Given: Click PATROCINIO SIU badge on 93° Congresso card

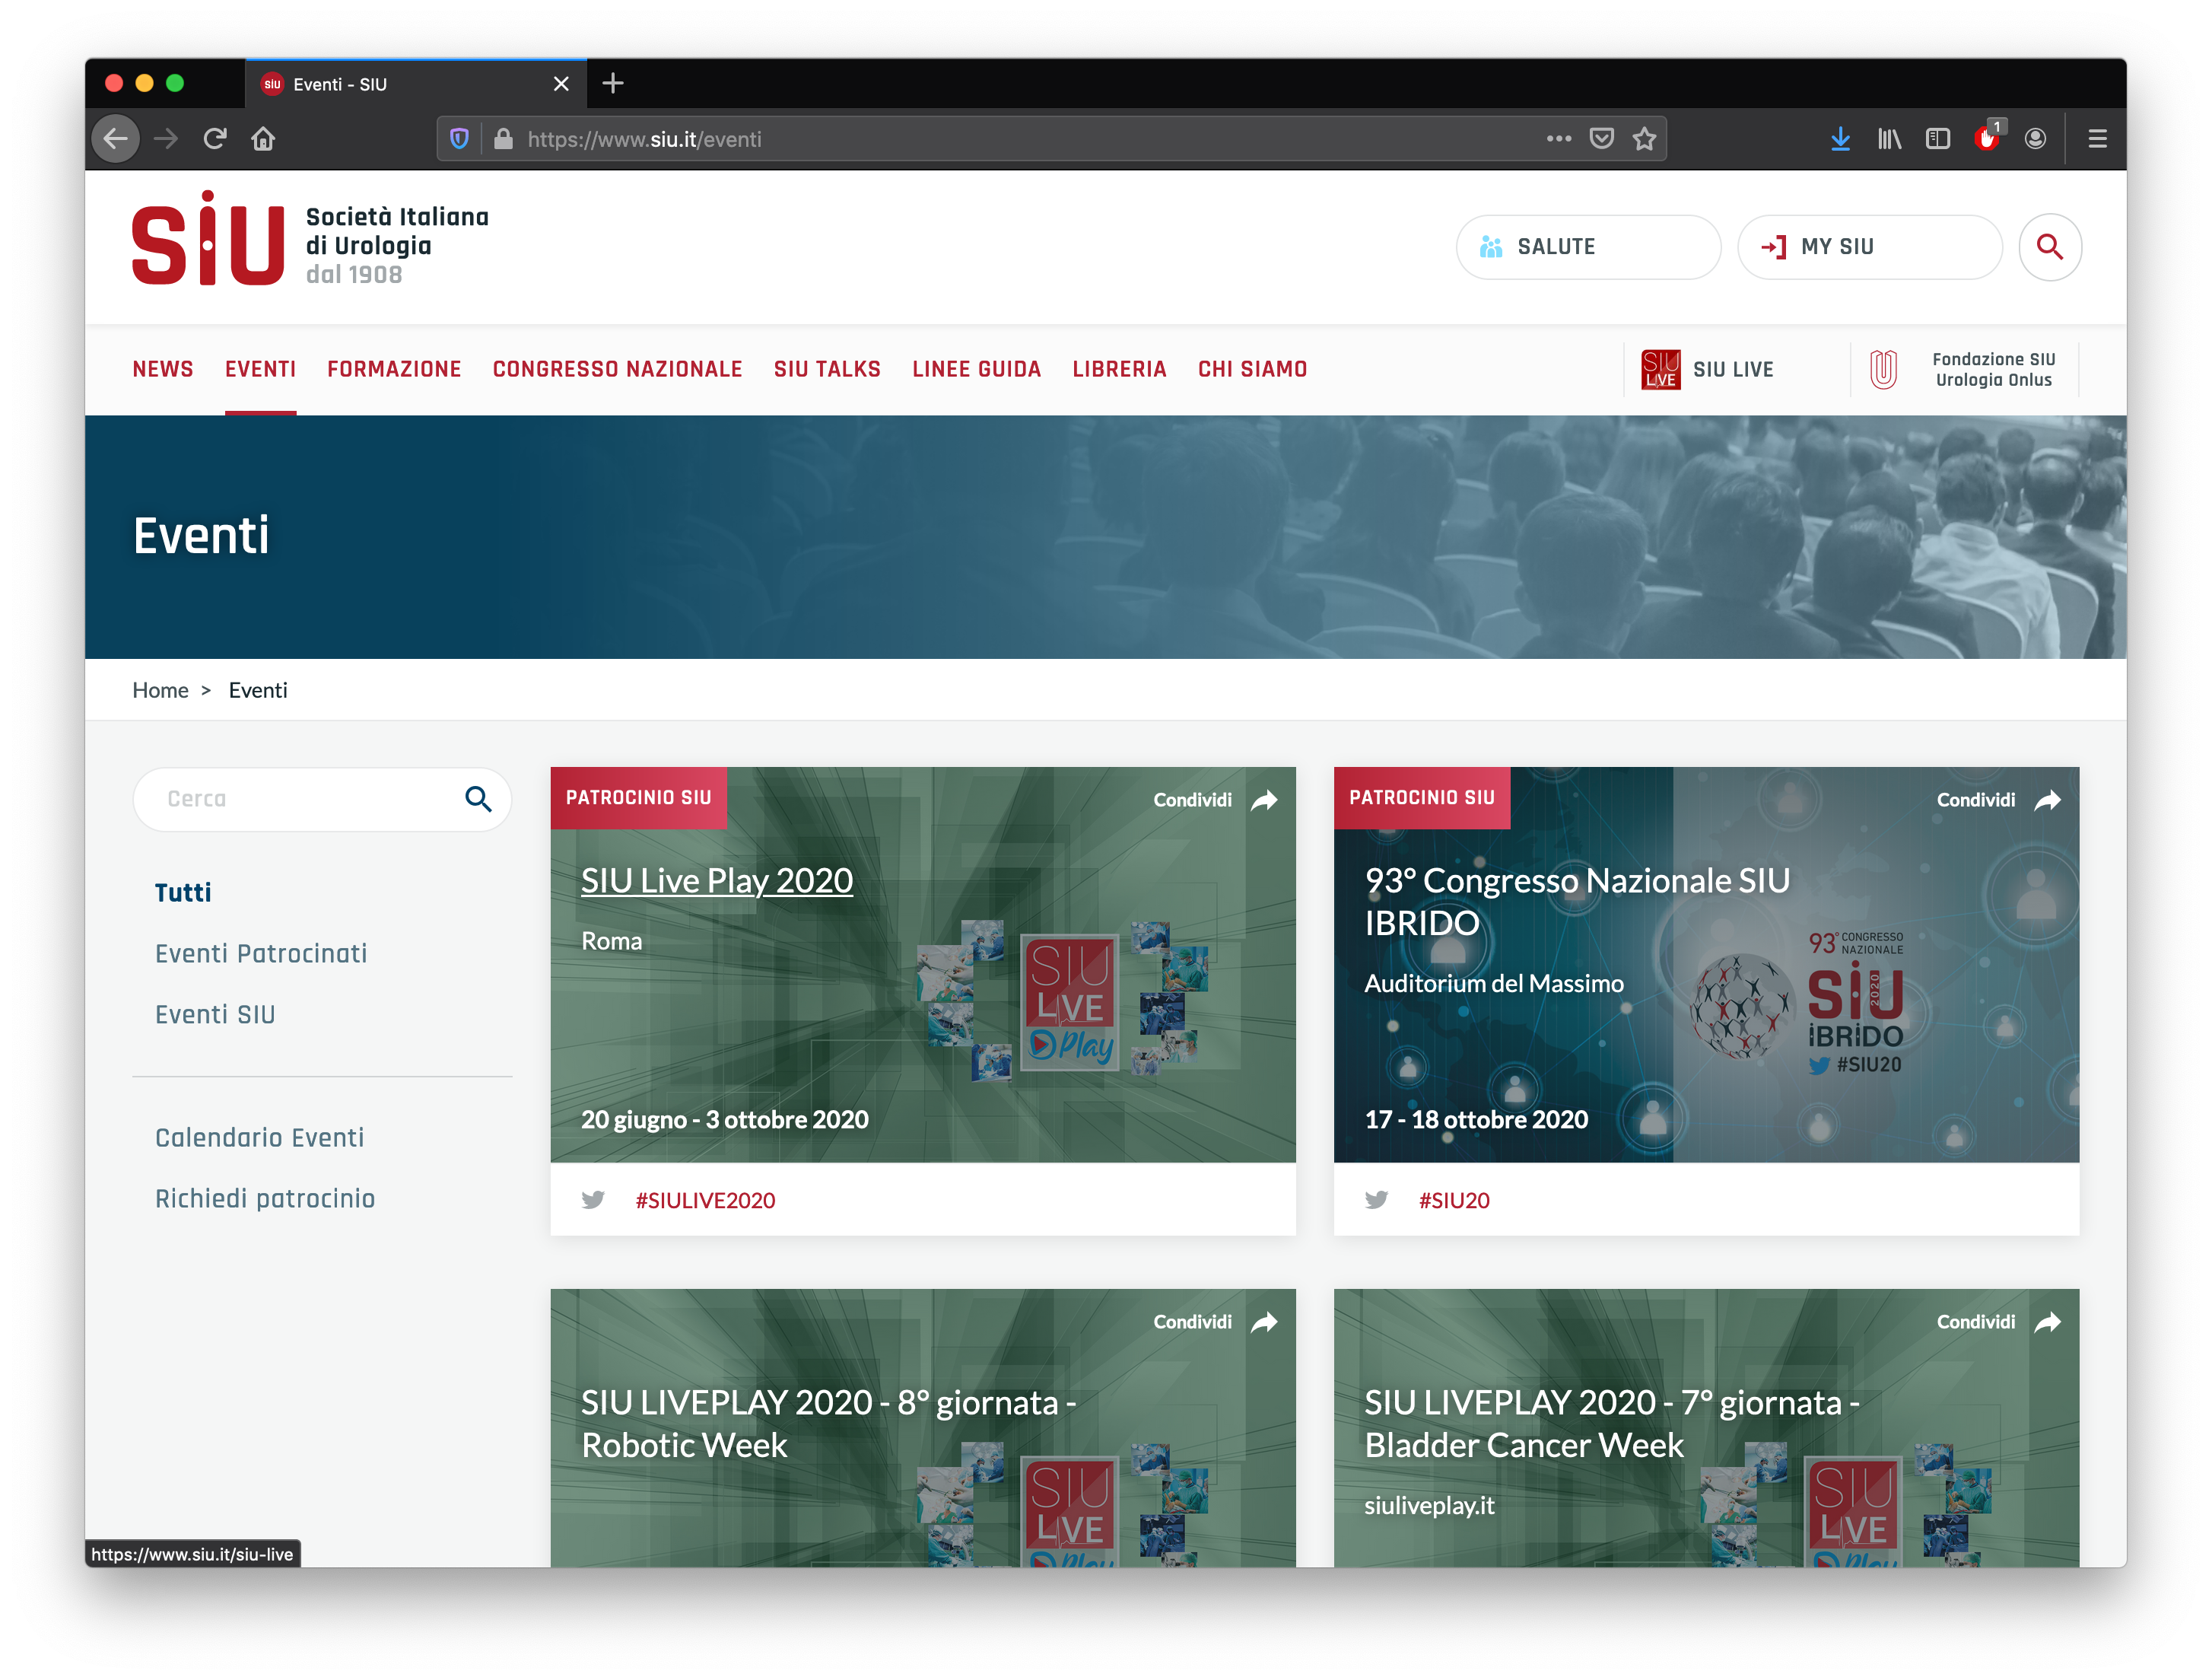Looking at the screenshot, I should tap(1422, 797).
